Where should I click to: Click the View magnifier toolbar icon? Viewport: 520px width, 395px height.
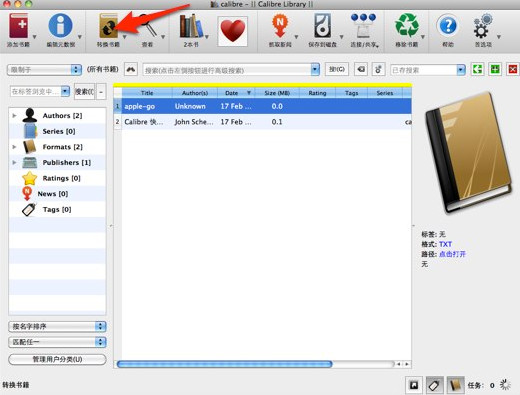pos(148,26)
